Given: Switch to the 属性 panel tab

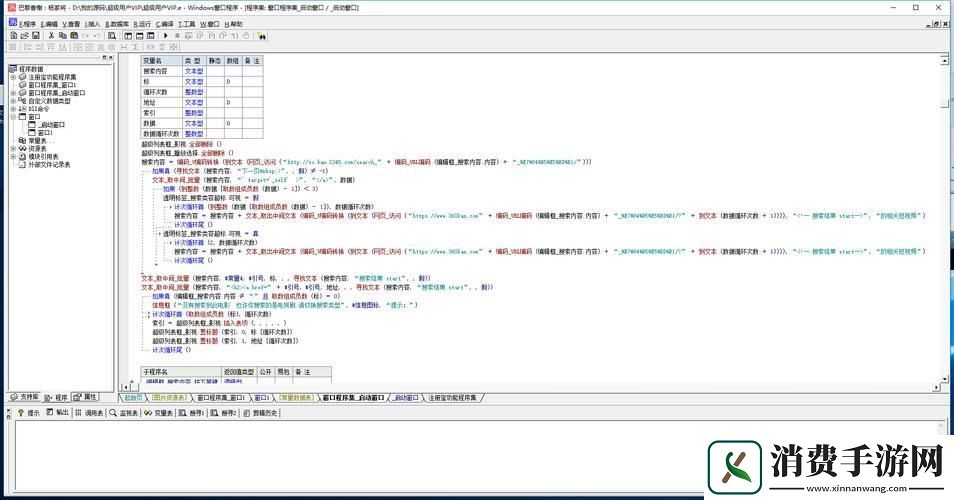Looking at the screenshot, I should click(x=85, y=397).
